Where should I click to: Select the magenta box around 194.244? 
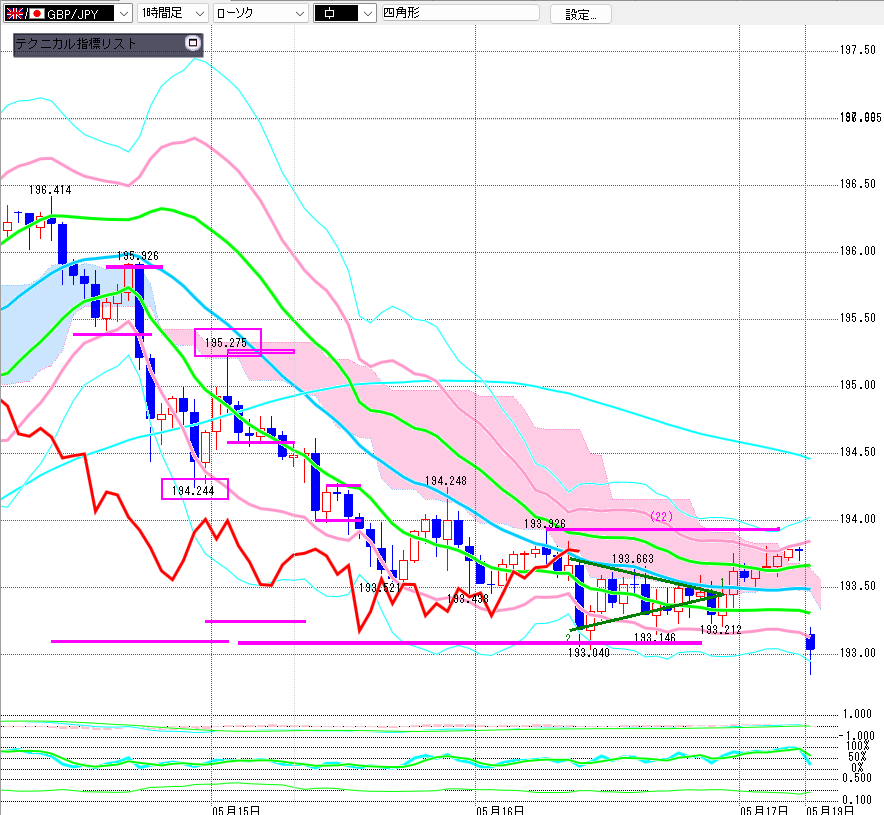(x=194, y=489)
